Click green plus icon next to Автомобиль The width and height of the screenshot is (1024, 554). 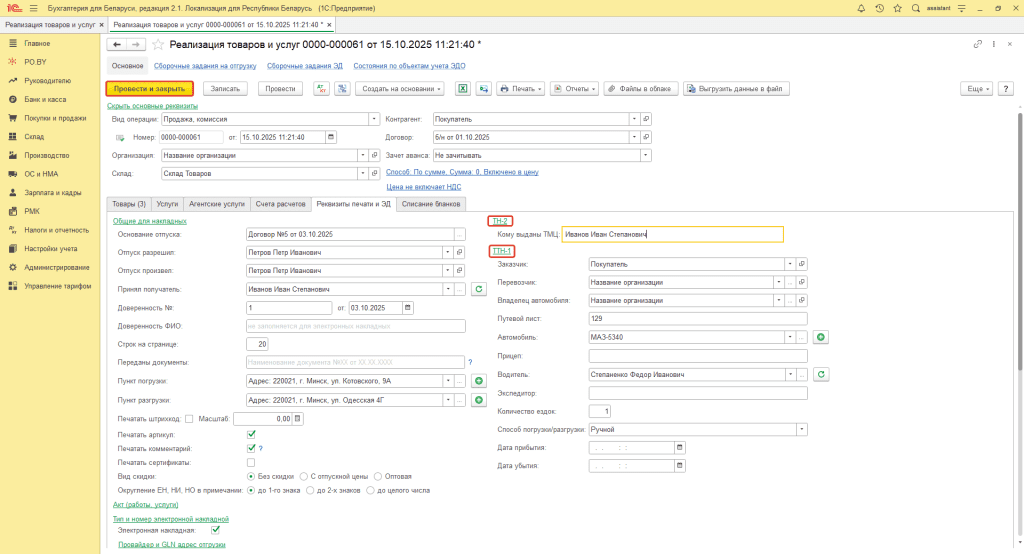(x=821, y=337)
